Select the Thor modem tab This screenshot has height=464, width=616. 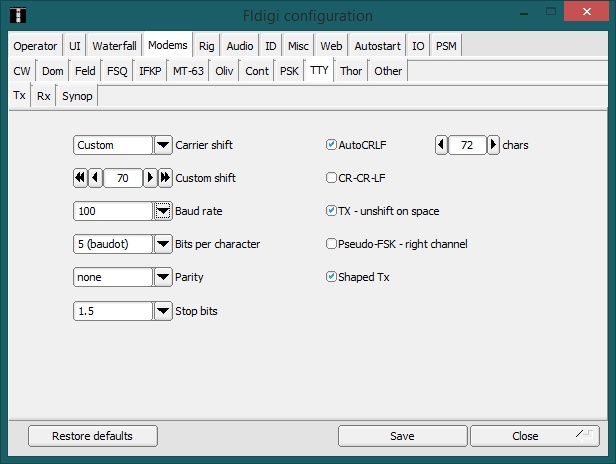351,71
